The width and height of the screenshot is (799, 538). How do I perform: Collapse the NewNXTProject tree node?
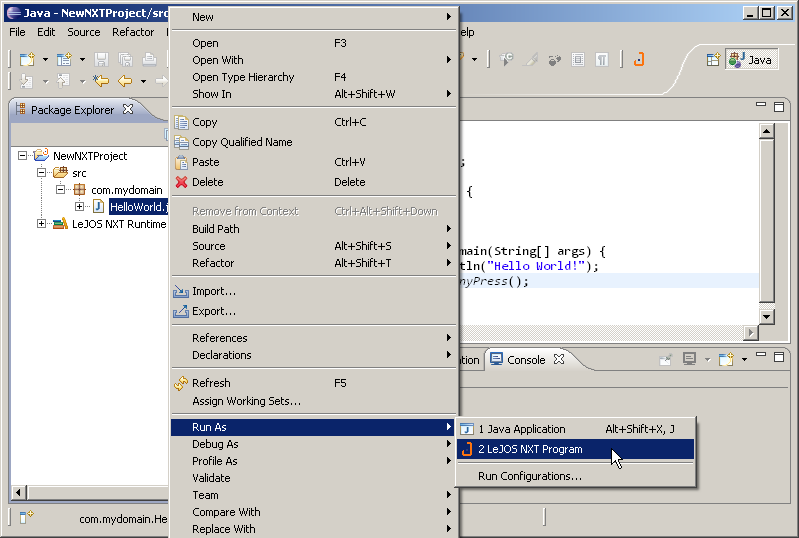[x=22, y=155]
